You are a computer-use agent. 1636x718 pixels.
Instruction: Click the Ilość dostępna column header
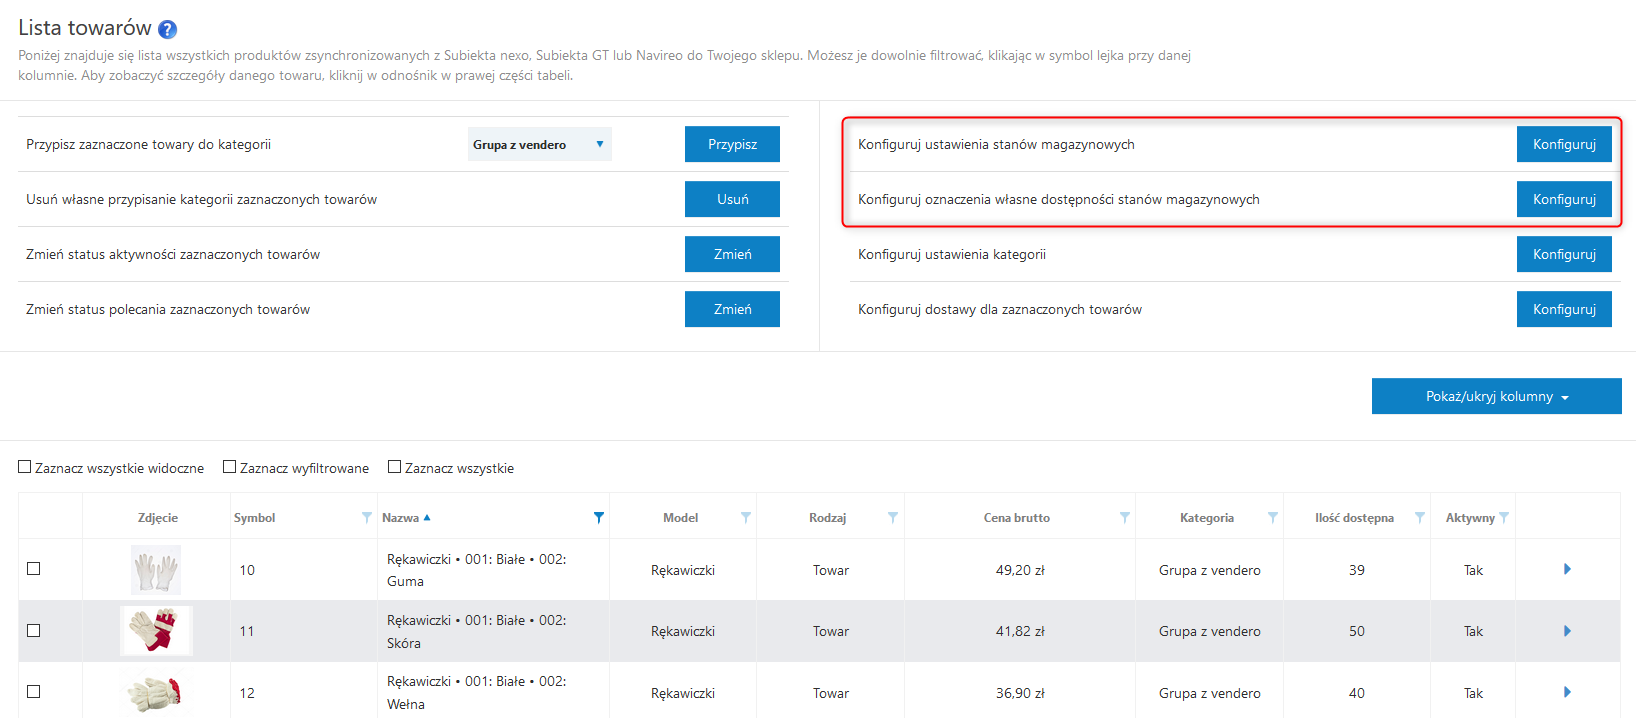[x=1354, y=518]
